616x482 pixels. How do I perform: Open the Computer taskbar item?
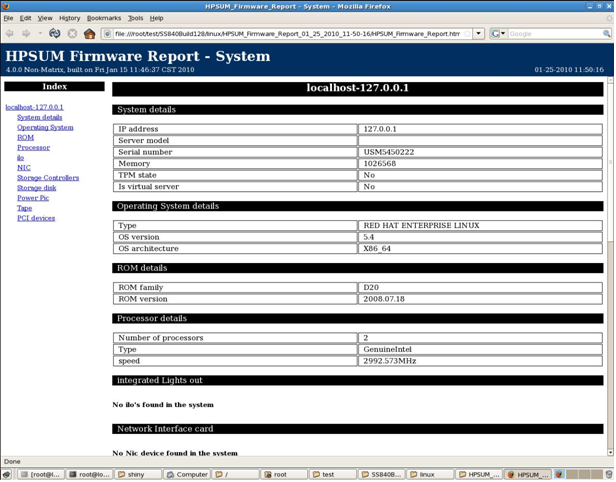pos(188,475)
